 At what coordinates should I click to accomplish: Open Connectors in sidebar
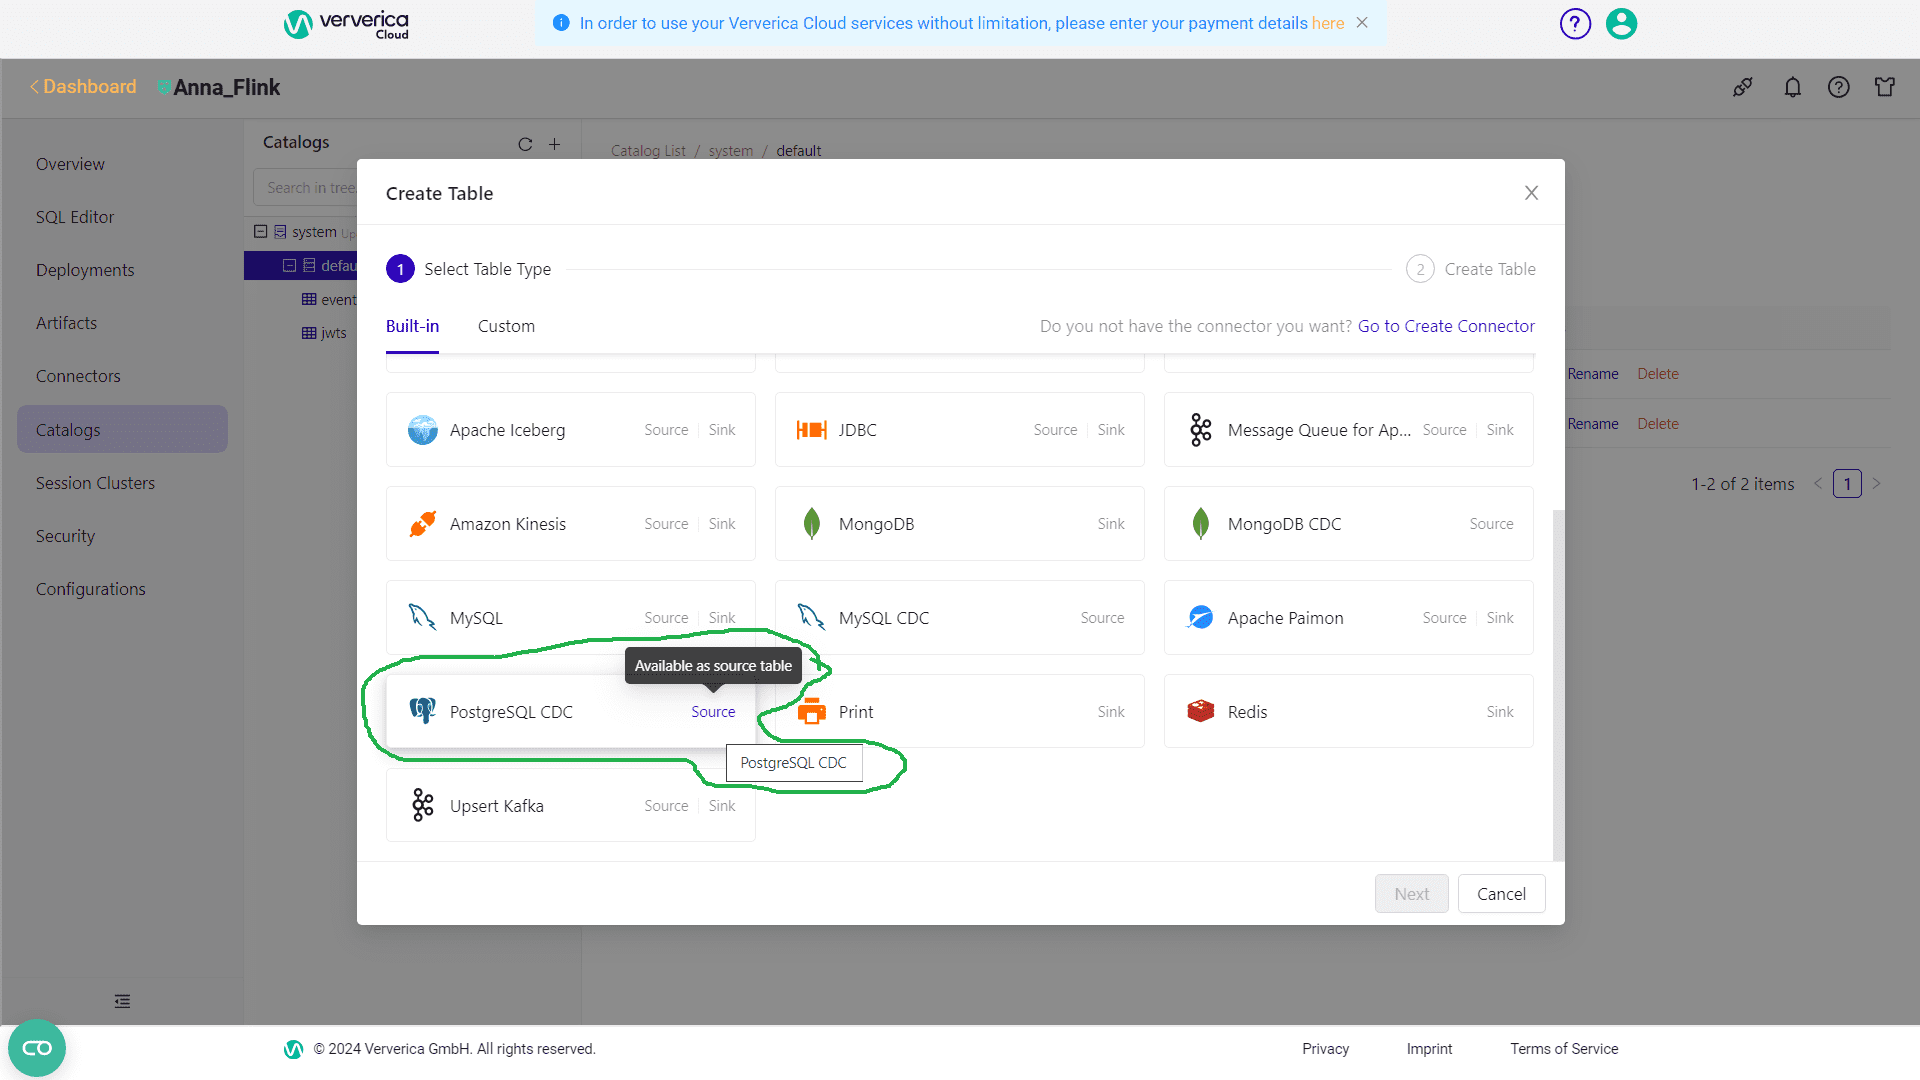[78, 376]
